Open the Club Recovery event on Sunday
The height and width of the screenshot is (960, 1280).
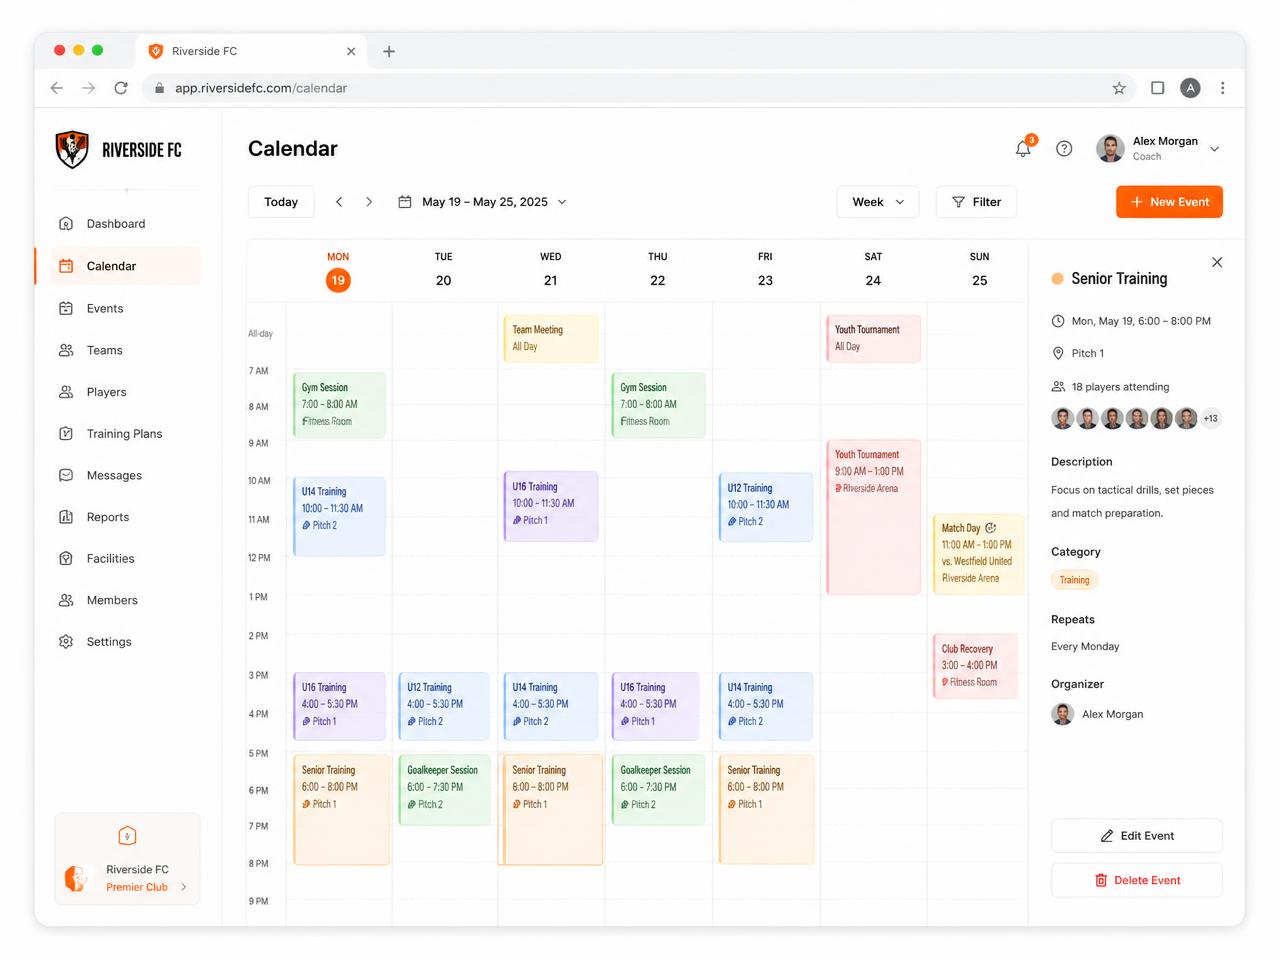pyautogui.click(x=975, y=665)
